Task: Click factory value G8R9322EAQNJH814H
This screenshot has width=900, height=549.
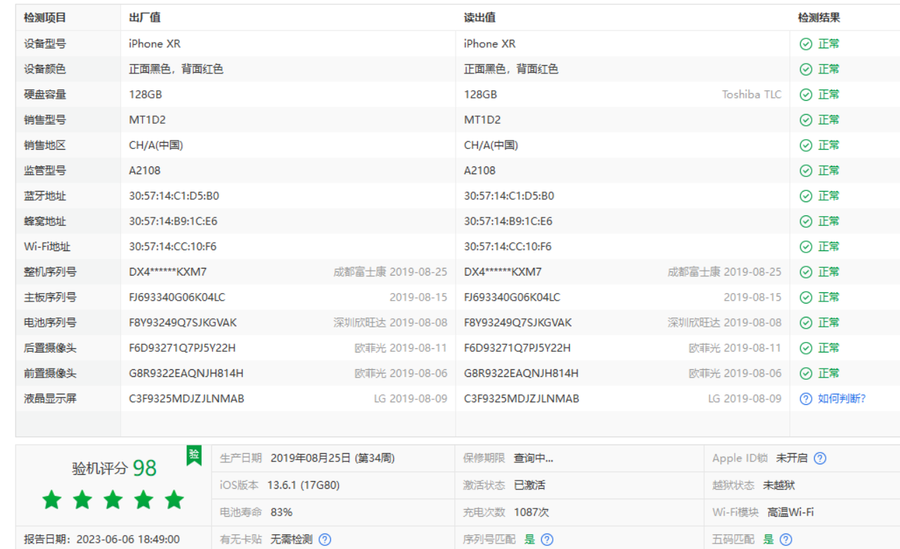Action: pos(186,373)
